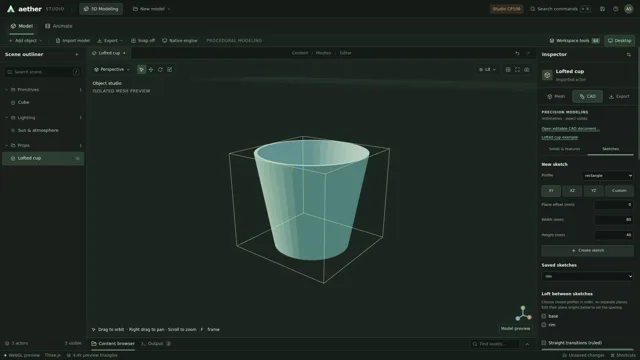Open Workspace tools

point(574,40)
